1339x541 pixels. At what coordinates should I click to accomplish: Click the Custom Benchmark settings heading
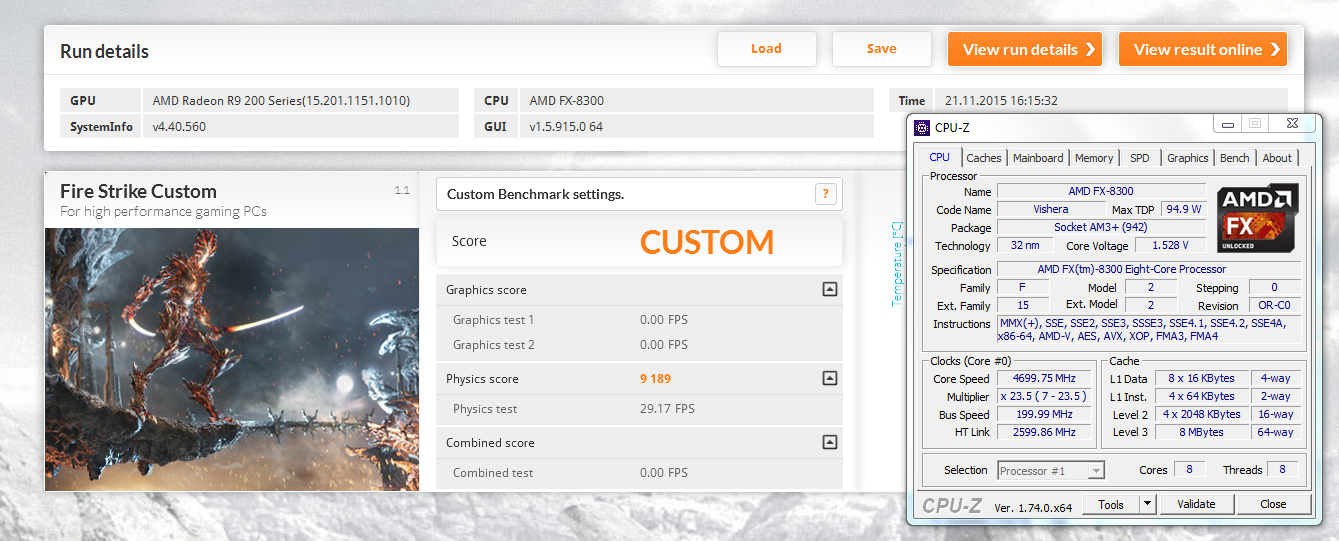pos(535,195)
